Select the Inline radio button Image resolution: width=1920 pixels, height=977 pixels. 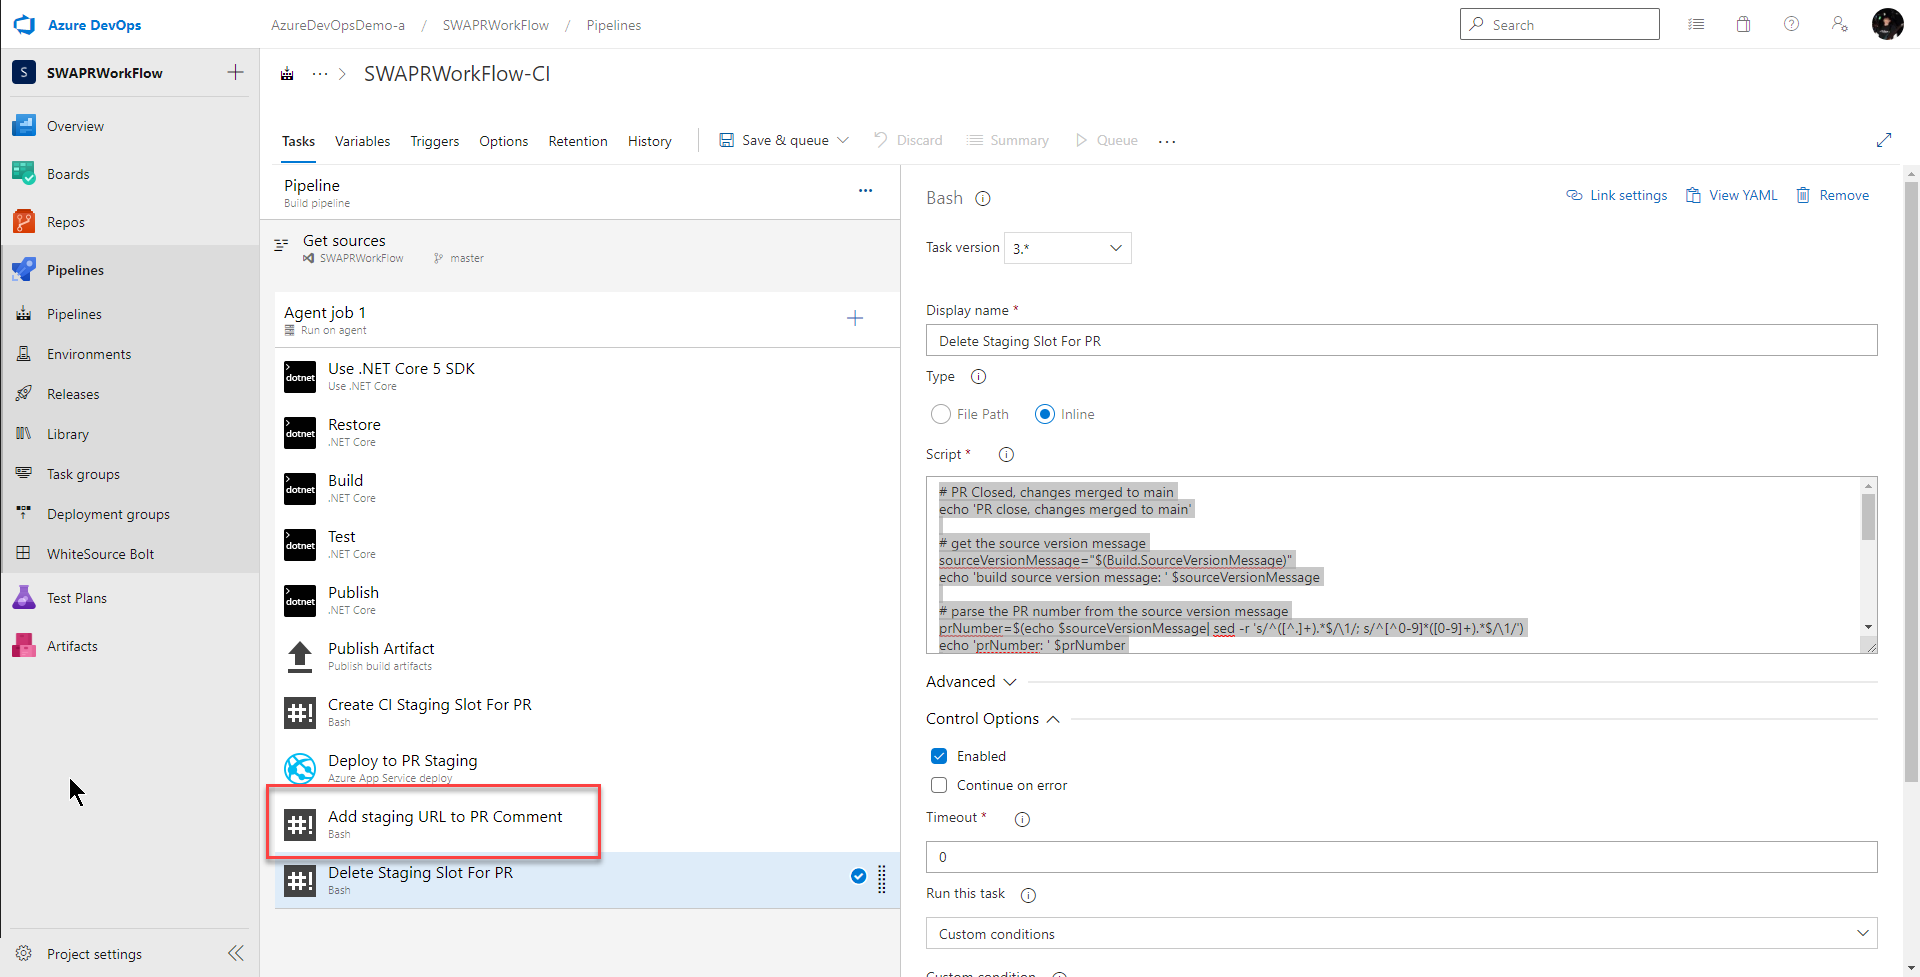click(1045, 414)
